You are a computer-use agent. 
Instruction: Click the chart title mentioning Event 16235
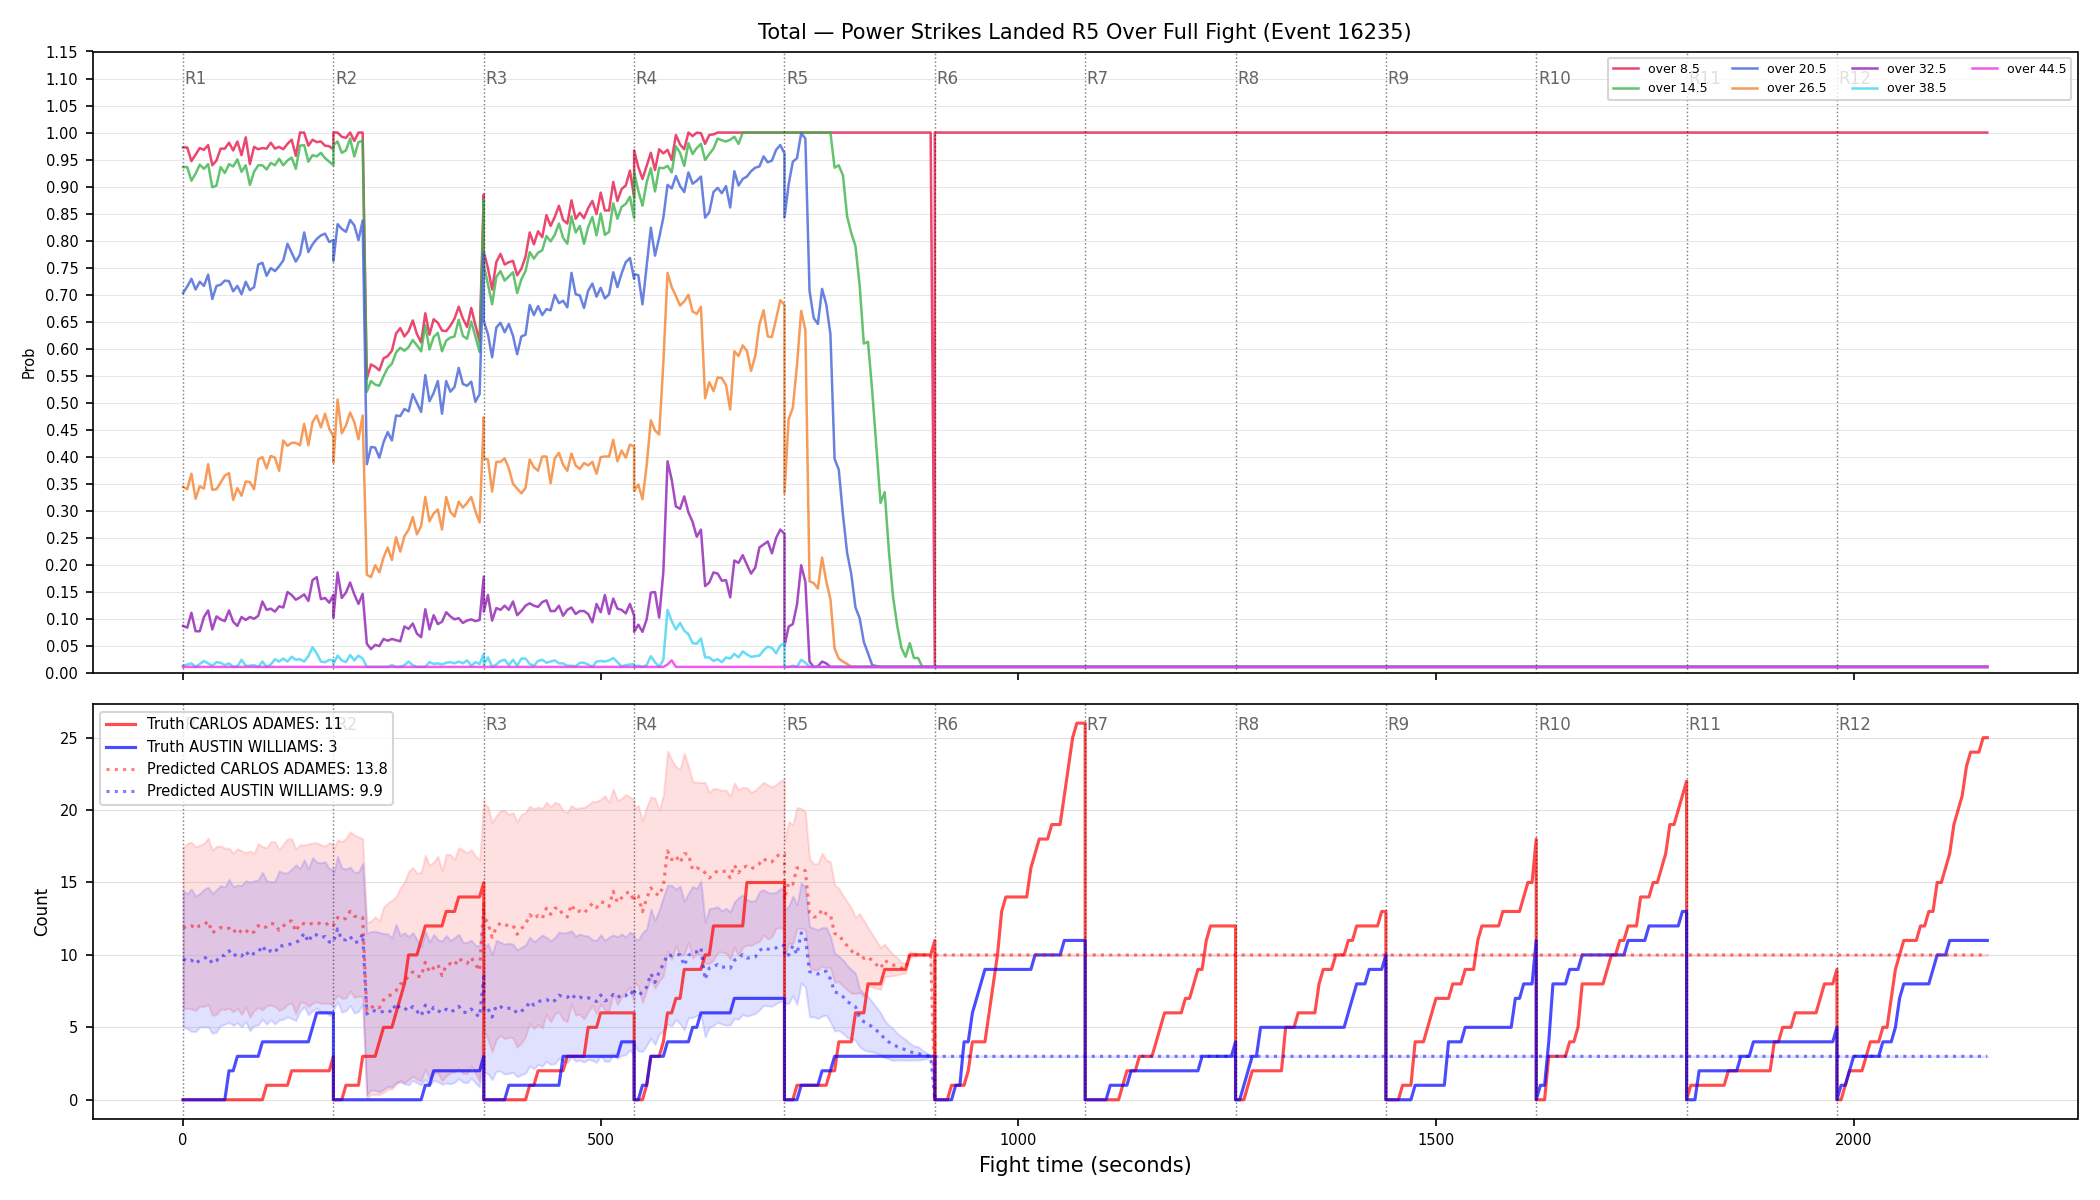click(1084, 32)
